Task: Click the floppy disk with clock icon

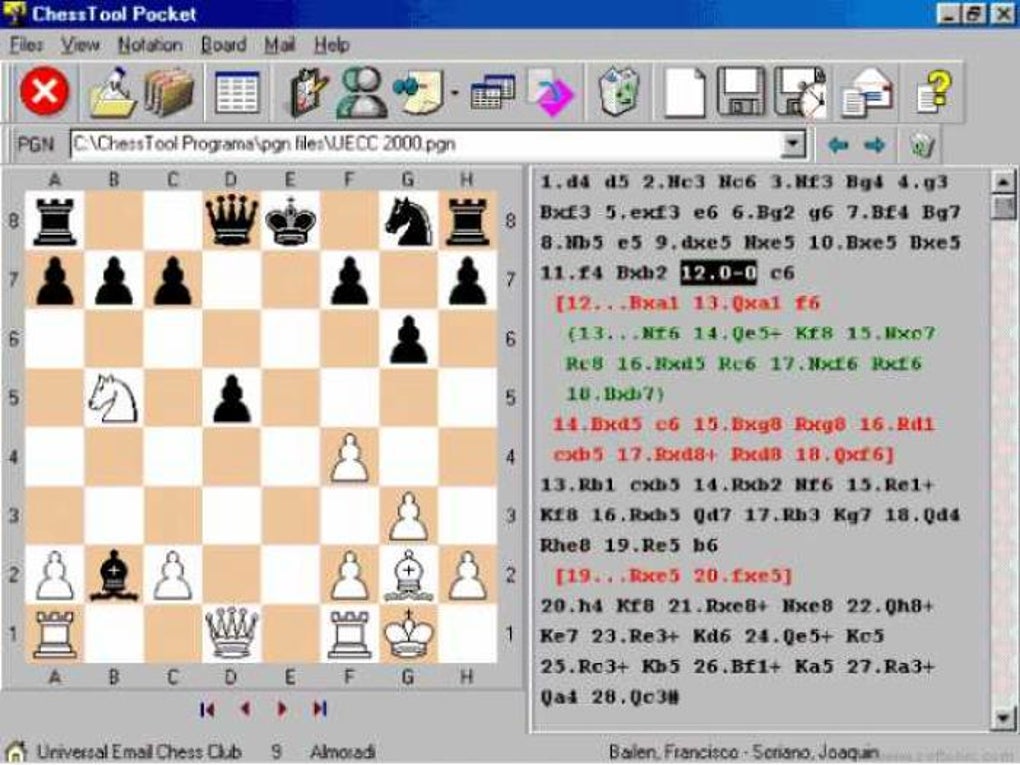Action: 800,92
